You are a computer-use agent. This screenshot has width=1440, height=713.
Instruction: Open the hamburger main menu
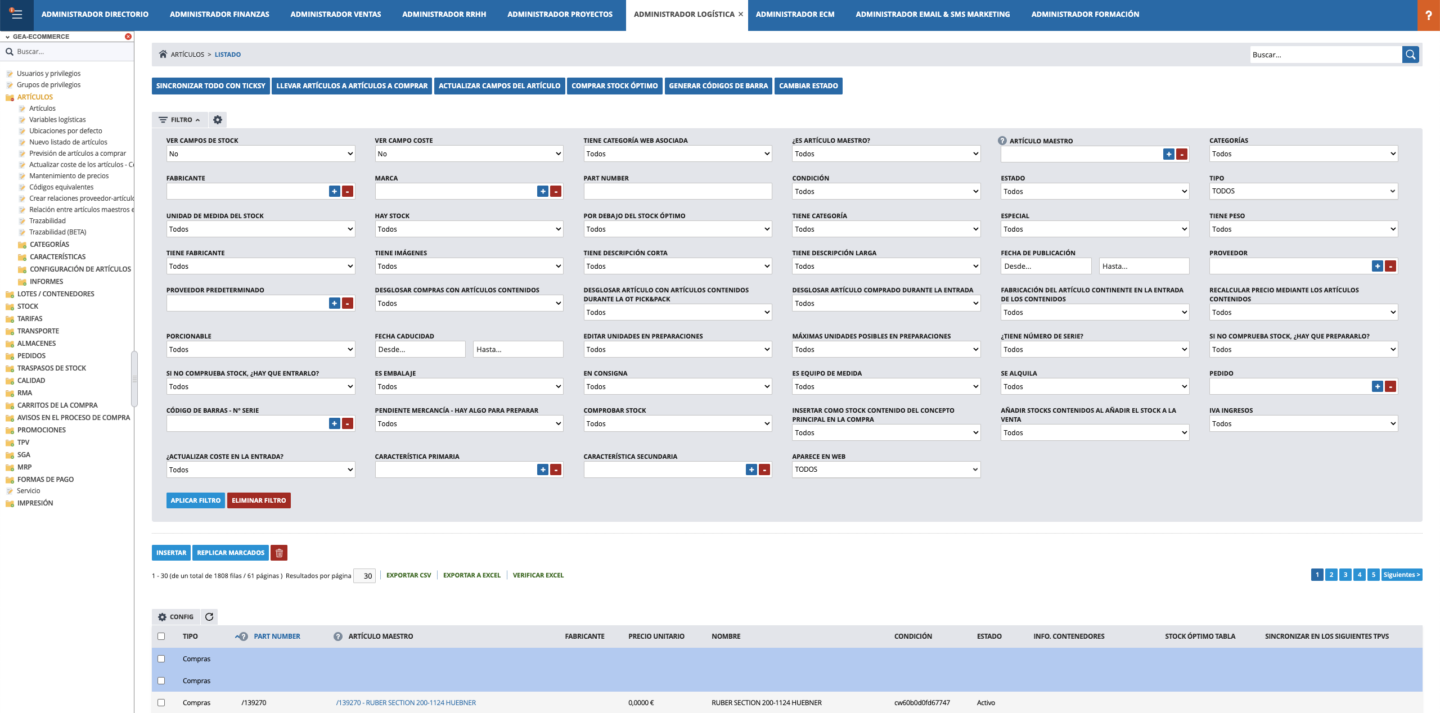(16, 14)
